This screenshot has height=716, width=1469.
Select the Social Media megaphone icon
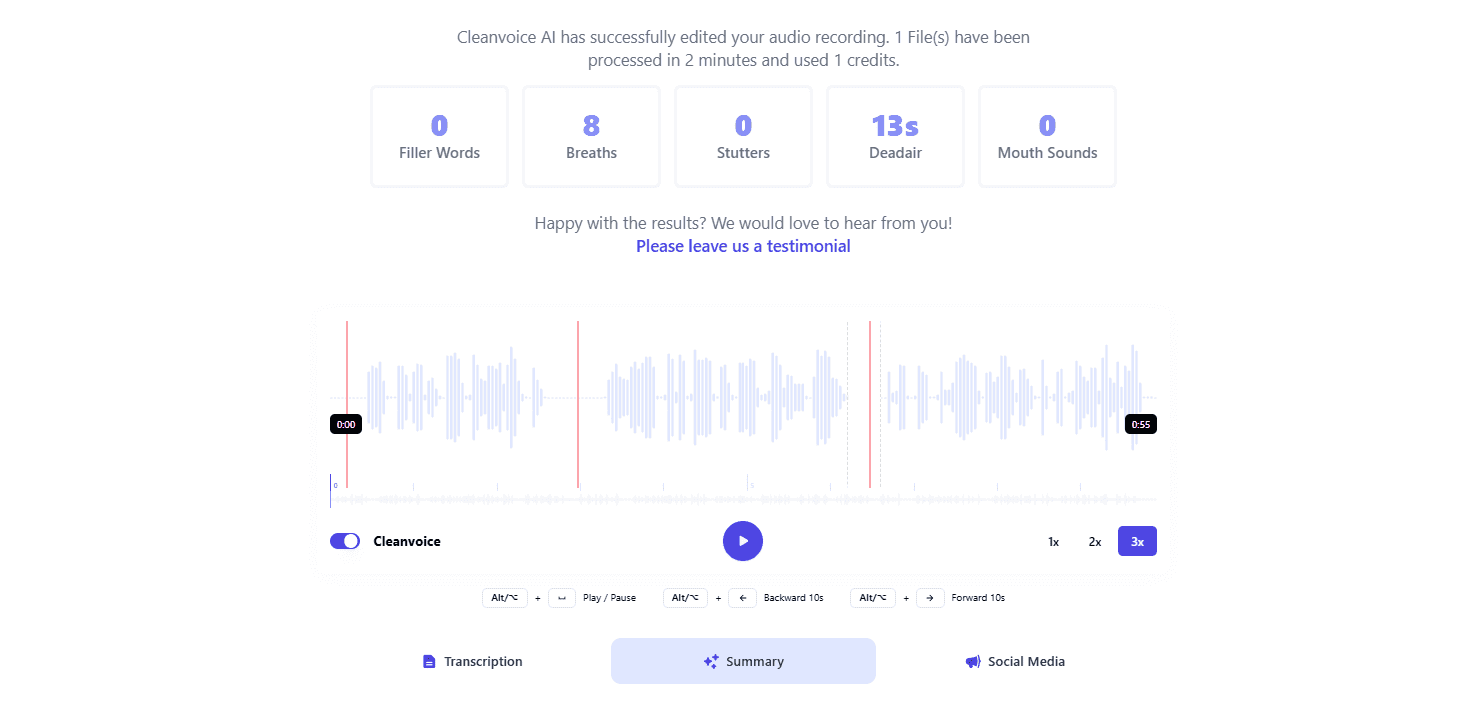coord(972,661)
